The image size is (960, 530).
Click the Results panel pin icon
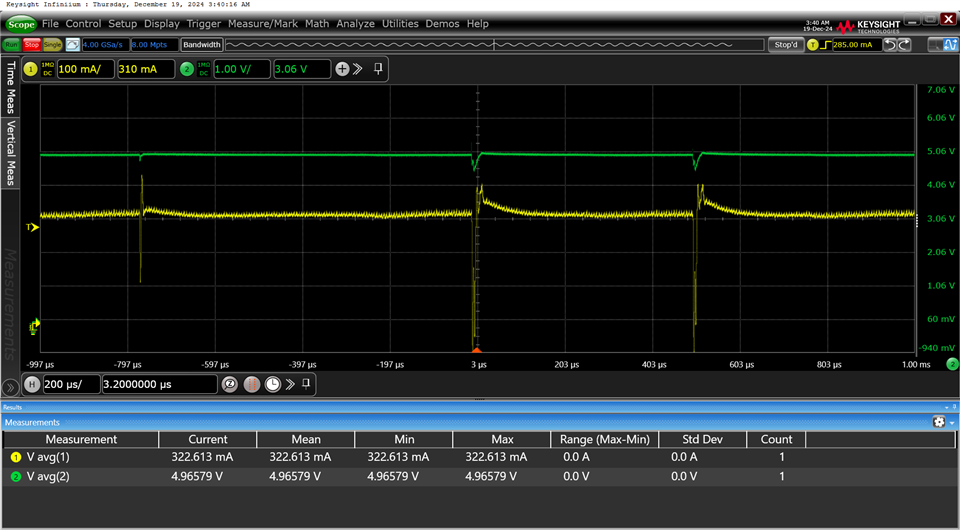click(954, 407)
